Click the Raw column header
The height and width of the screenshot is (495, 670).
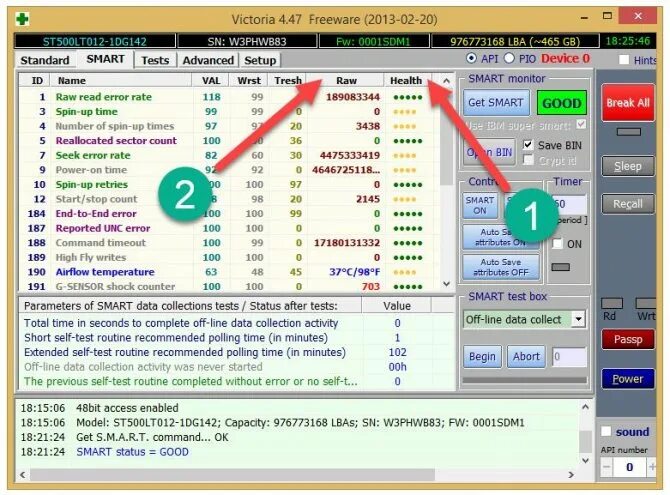(x=346, y=80)
